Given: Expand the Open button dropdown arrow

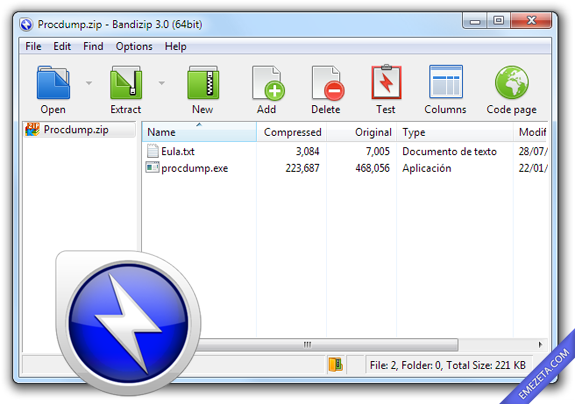Looking at the screenshot, I should 89,83.
